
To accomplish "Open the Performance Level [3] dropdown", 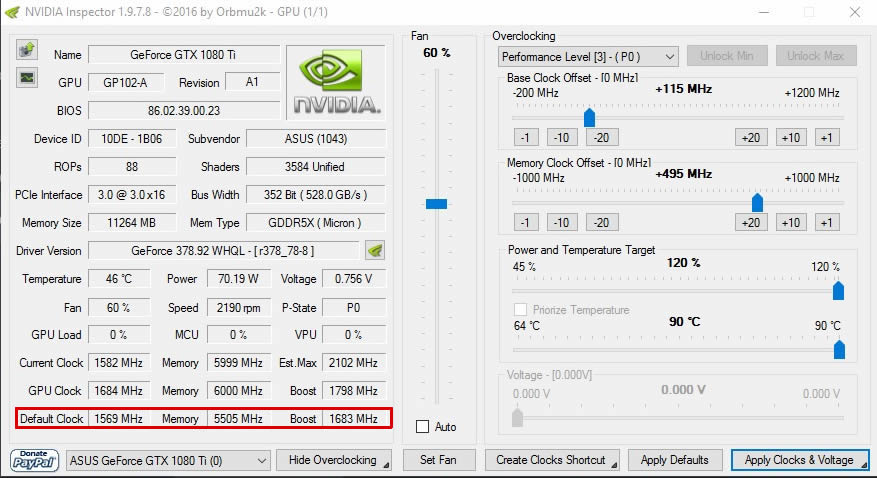I will [x=588, y=56].
